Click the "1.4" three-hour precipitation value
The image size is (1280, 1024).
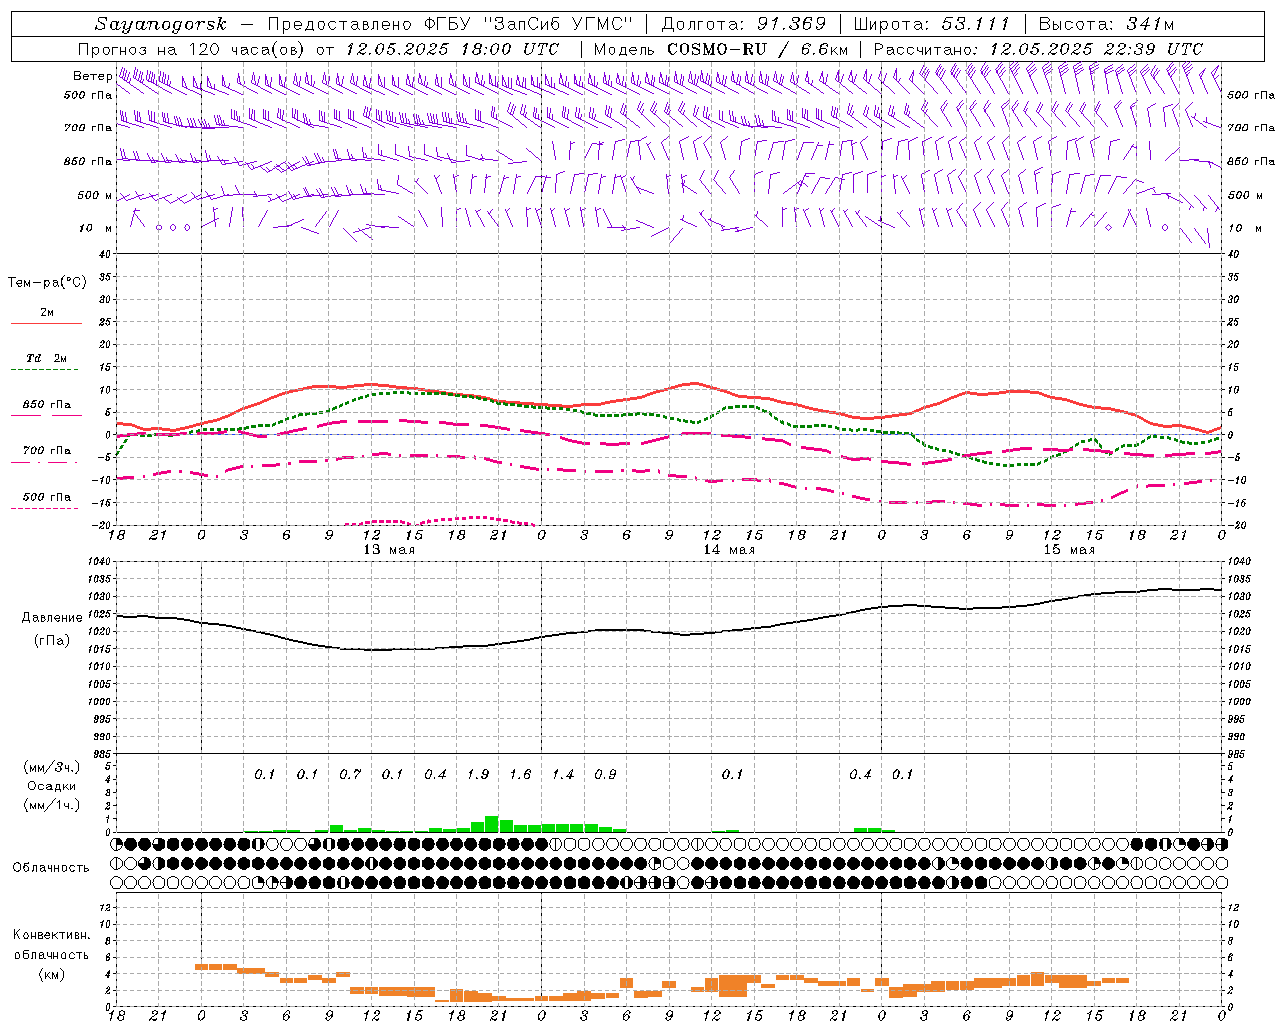[563, 775]
